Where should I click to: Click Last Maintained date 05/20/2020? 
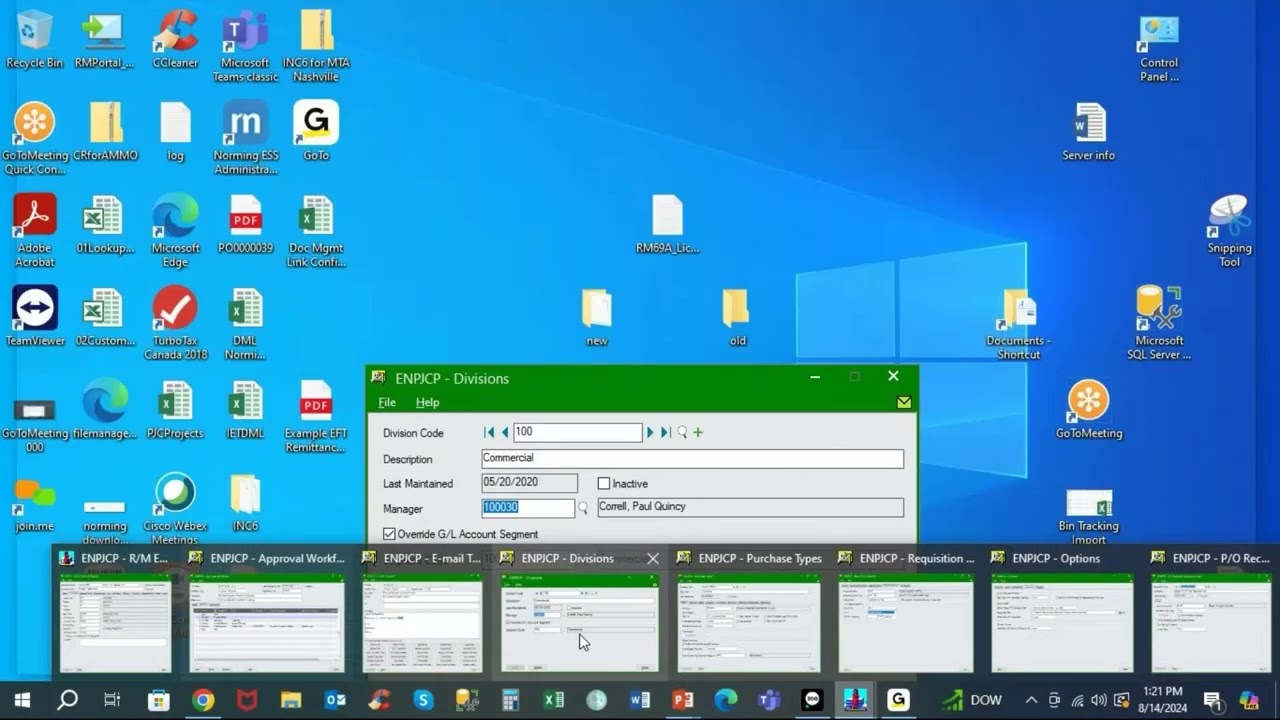pos(529,483)
